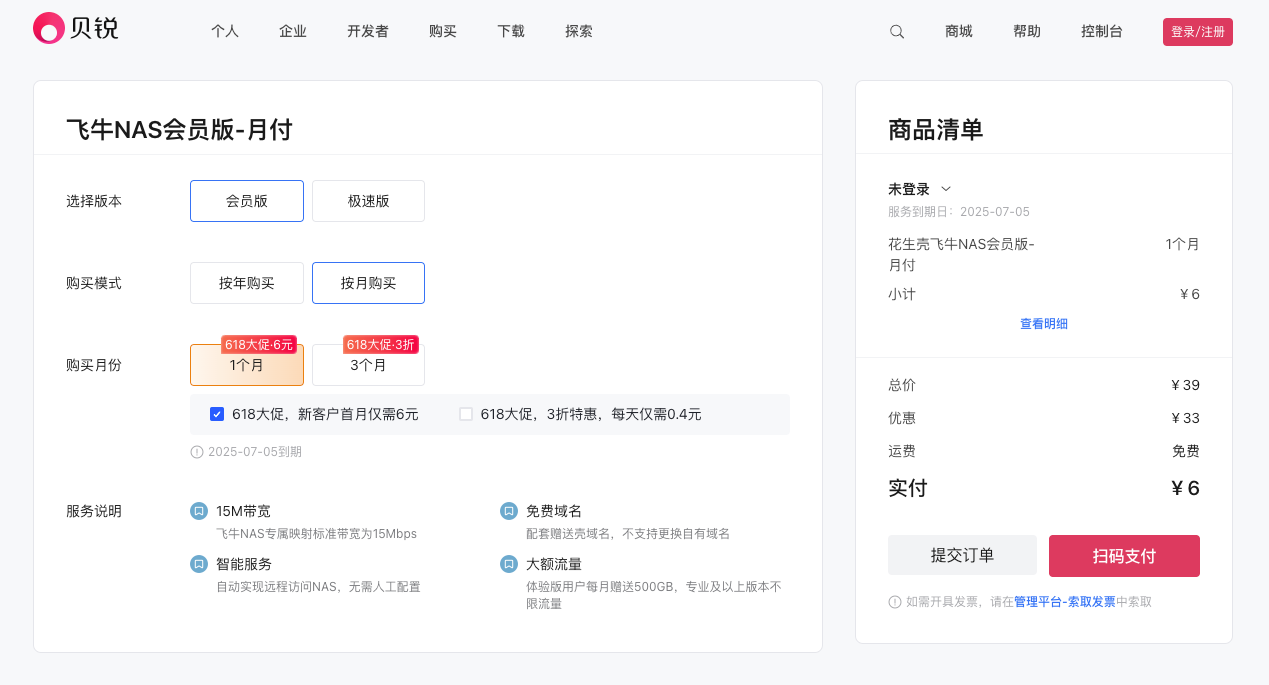This screenshot has height=685, width=1269.
Task: Click the 小计 ¥6 value
Action: pos(1189,294)
